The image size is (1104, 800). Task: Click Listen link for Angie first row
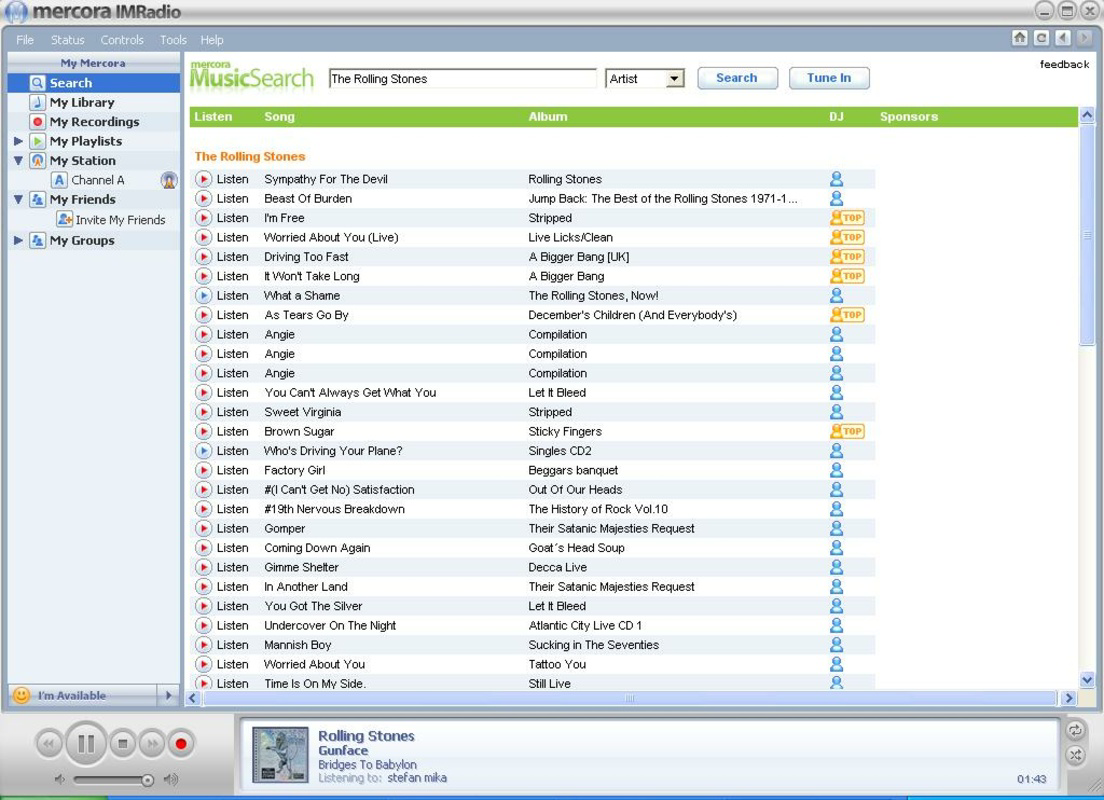click(x=232, y=335)
